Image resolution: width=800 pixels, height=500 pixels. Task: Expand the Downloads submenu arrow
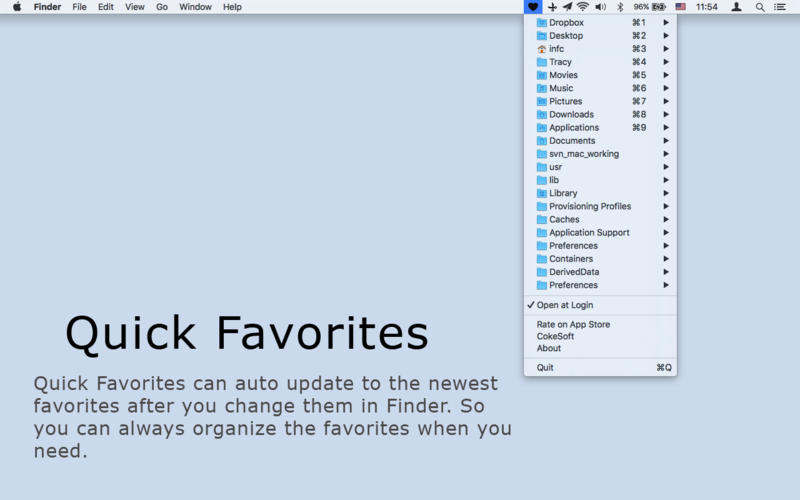(x=666, y=114)
